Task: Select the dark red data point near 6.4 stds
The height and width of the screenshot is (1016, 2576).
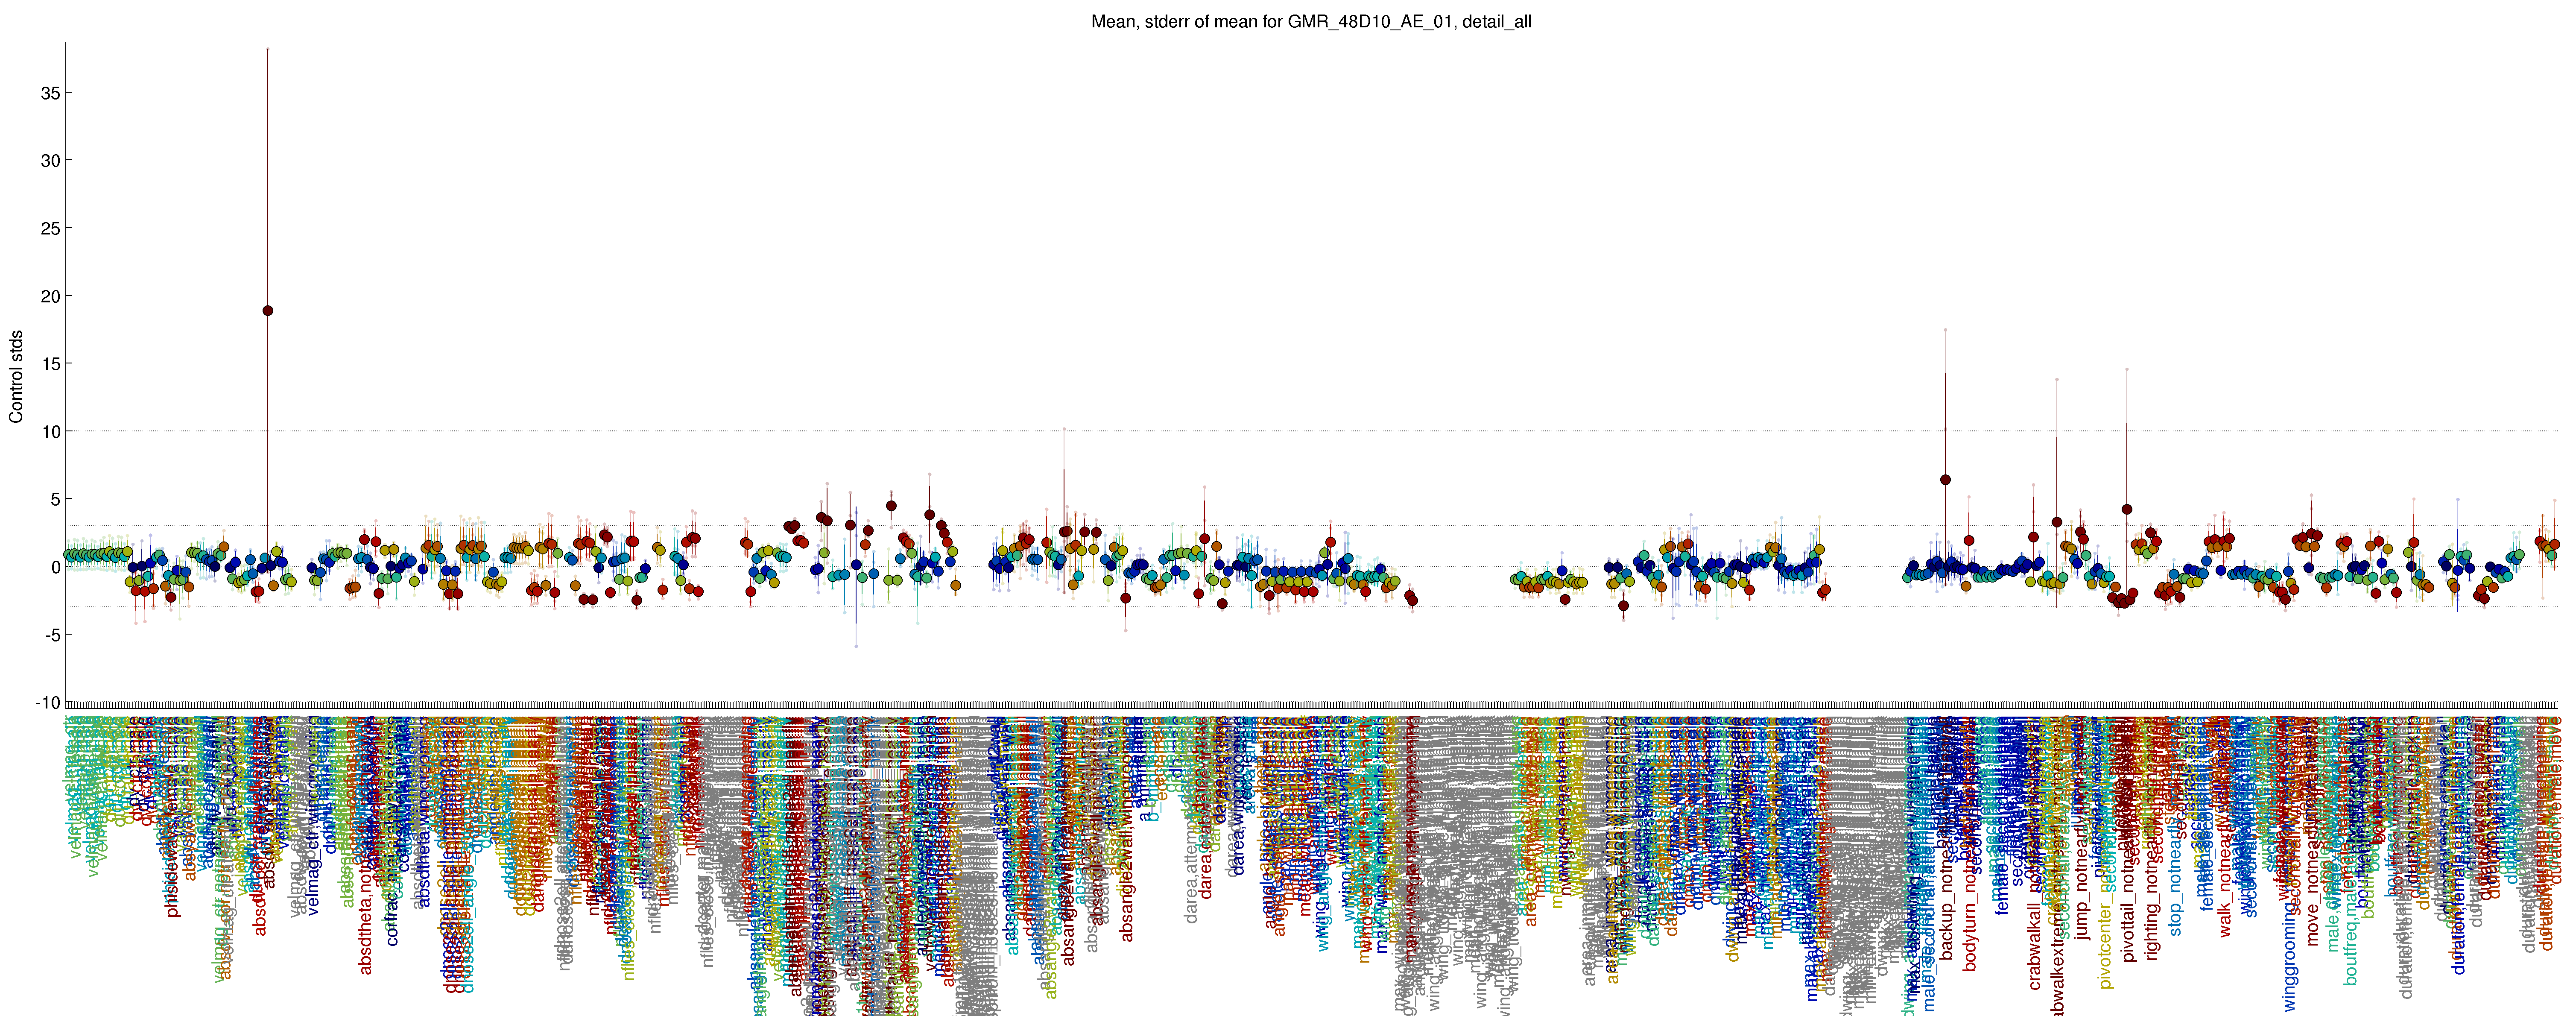Action: [1945, 480]
